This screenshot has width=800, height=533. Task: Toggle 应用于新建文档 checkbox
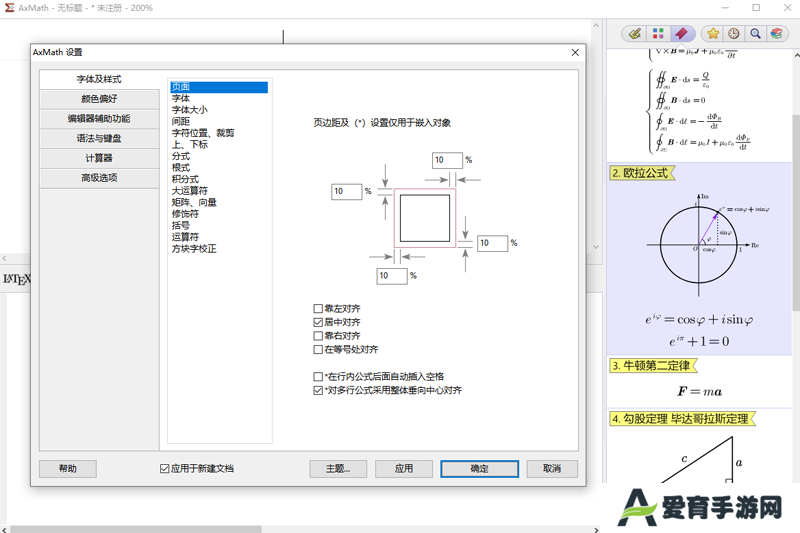click(164, 468)
